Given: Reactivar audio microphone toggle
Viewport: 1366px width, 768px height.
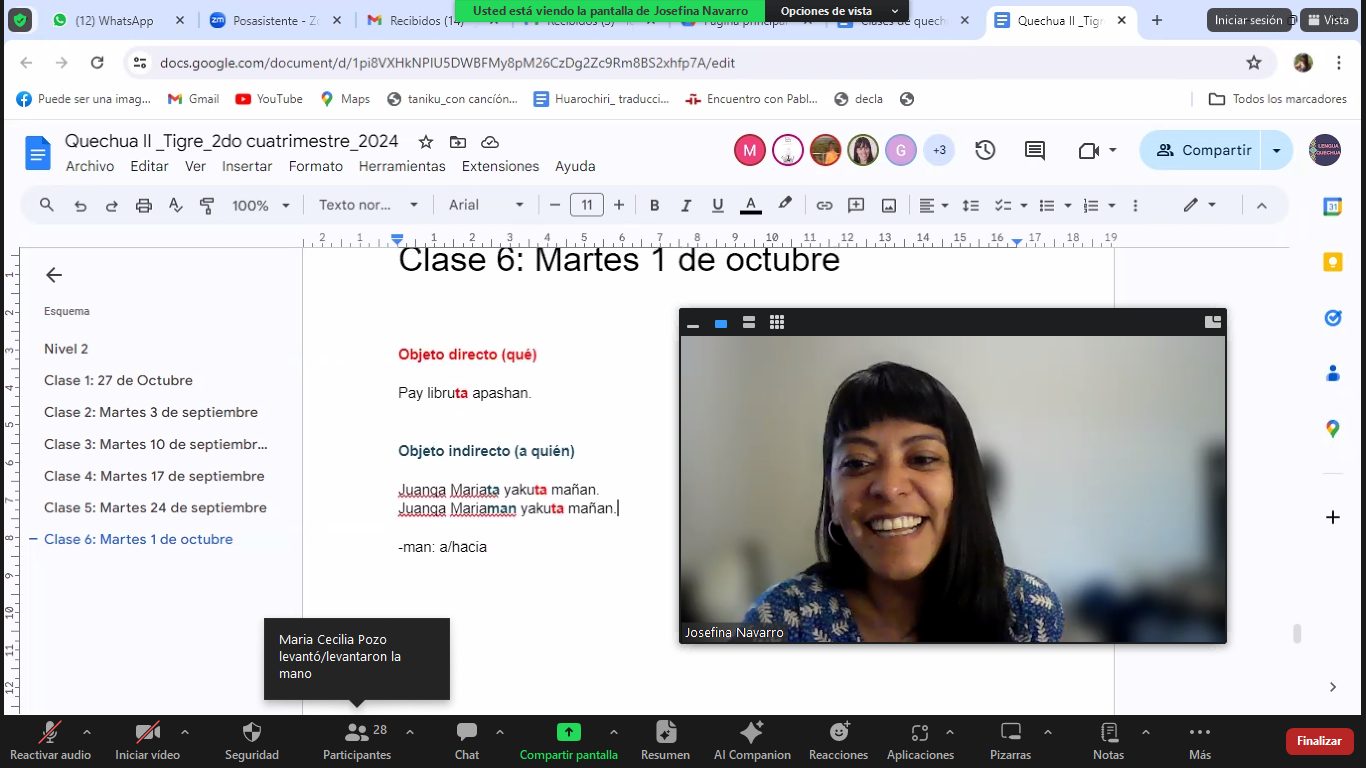Looking at the screenshot, I should coord(50,741).
